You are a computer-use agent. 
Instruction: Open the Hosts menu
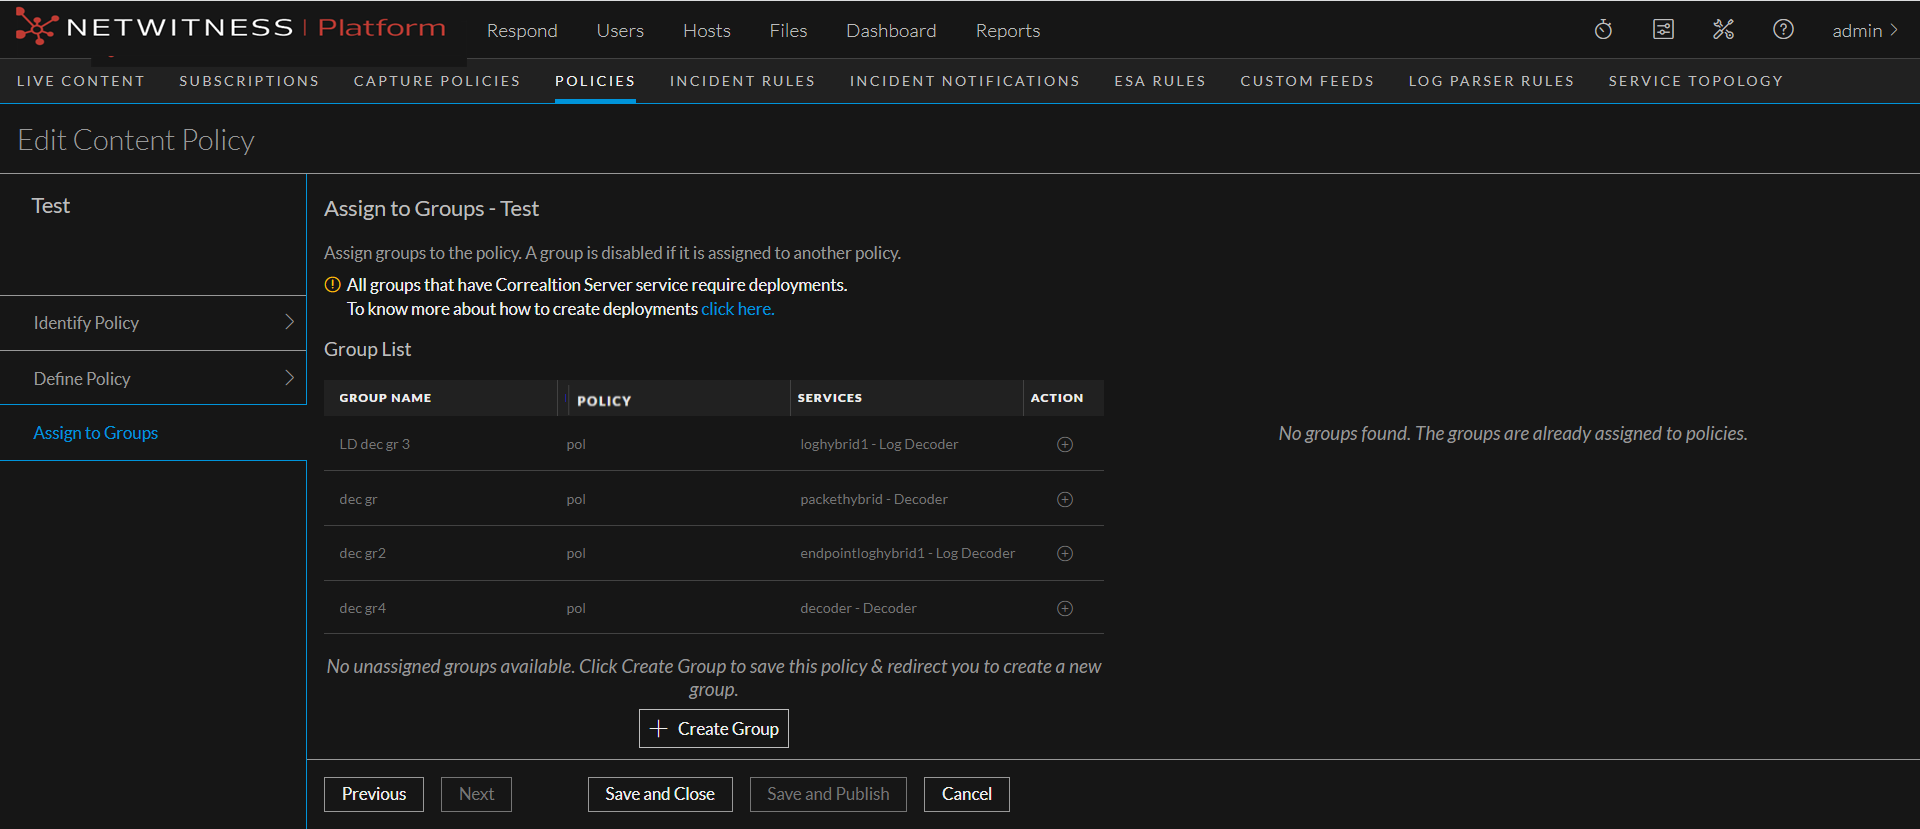click(707, 31)
